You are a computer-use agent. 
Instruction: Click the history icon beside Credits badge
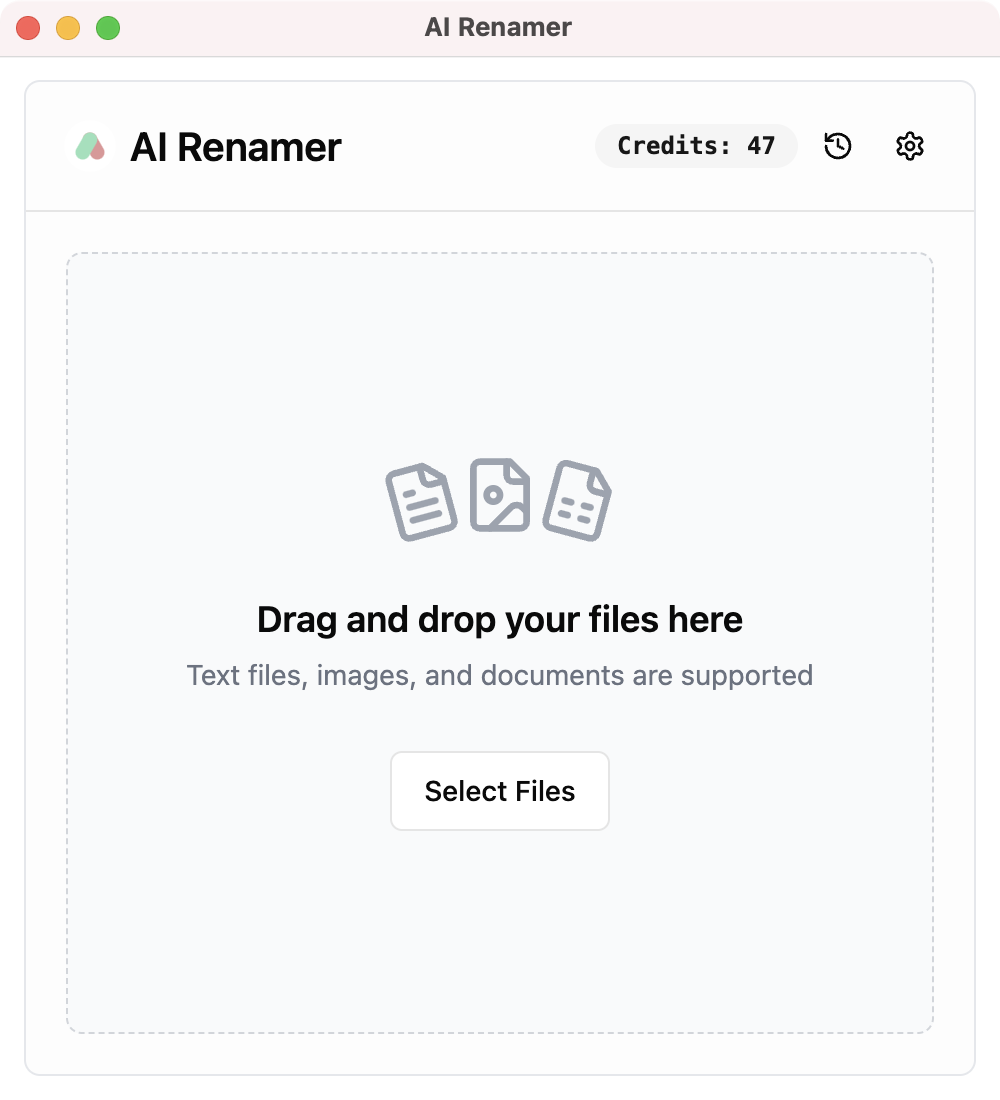pyautogui.click(x=838, y=146)
